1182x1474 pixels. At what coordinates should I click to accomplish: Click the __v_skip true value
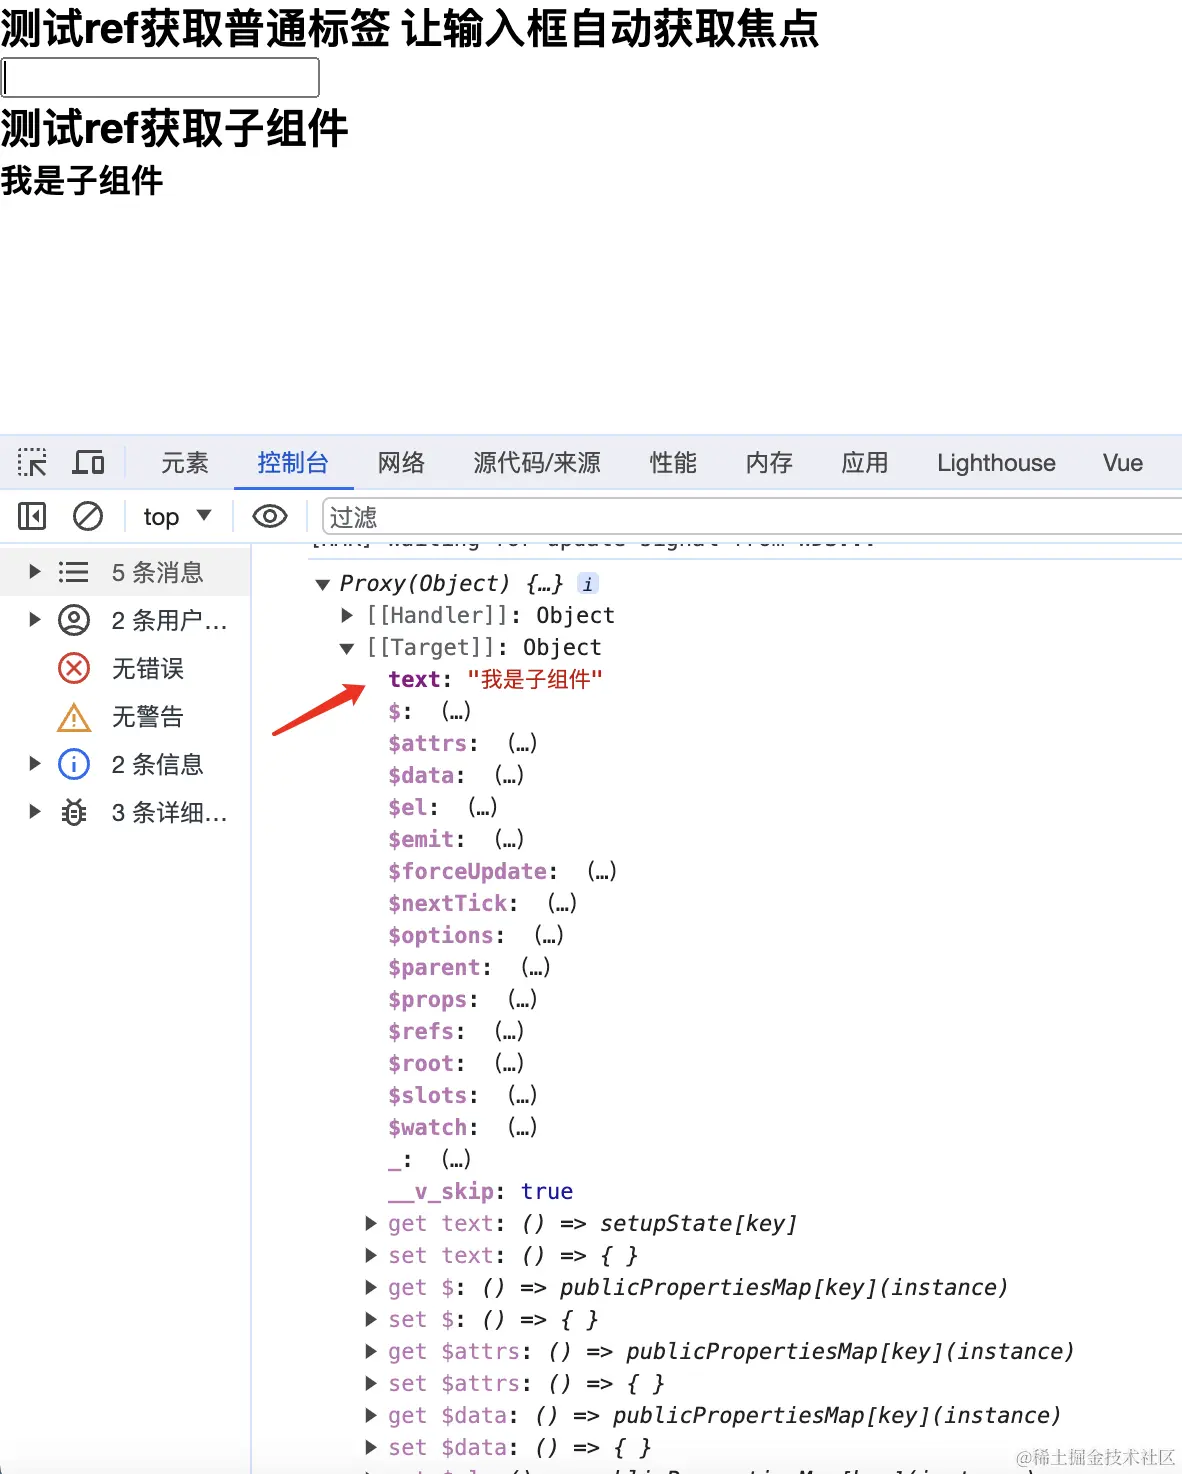(547, 1191)
